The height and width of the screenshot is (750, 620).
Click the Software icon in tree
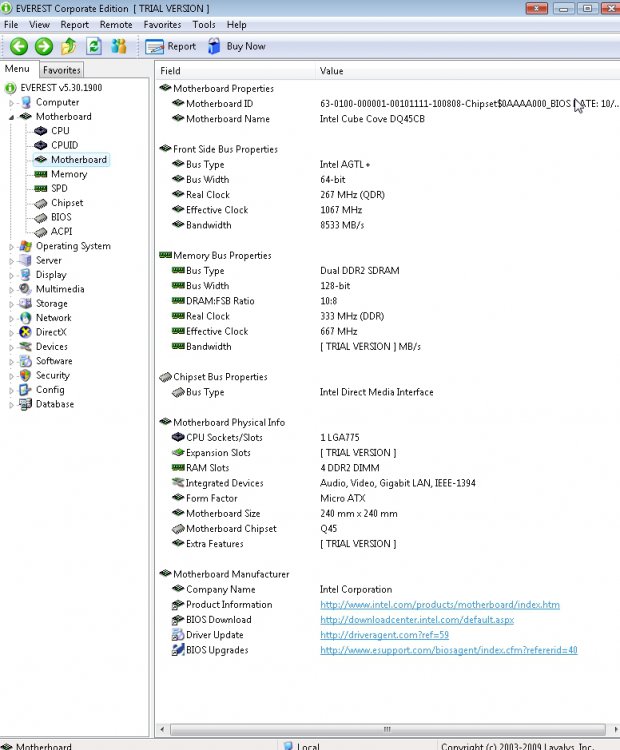[26, 361]
